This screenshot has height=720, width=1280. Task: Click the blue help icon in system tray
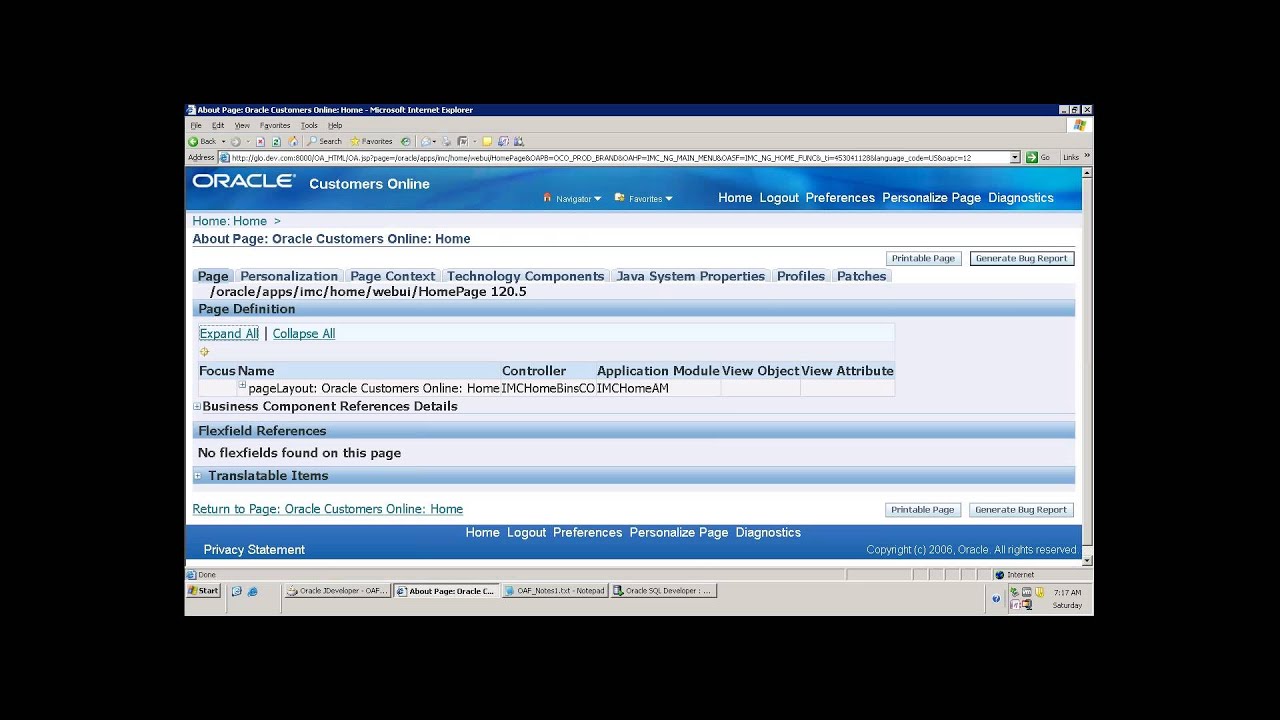(x=996, y=599)
